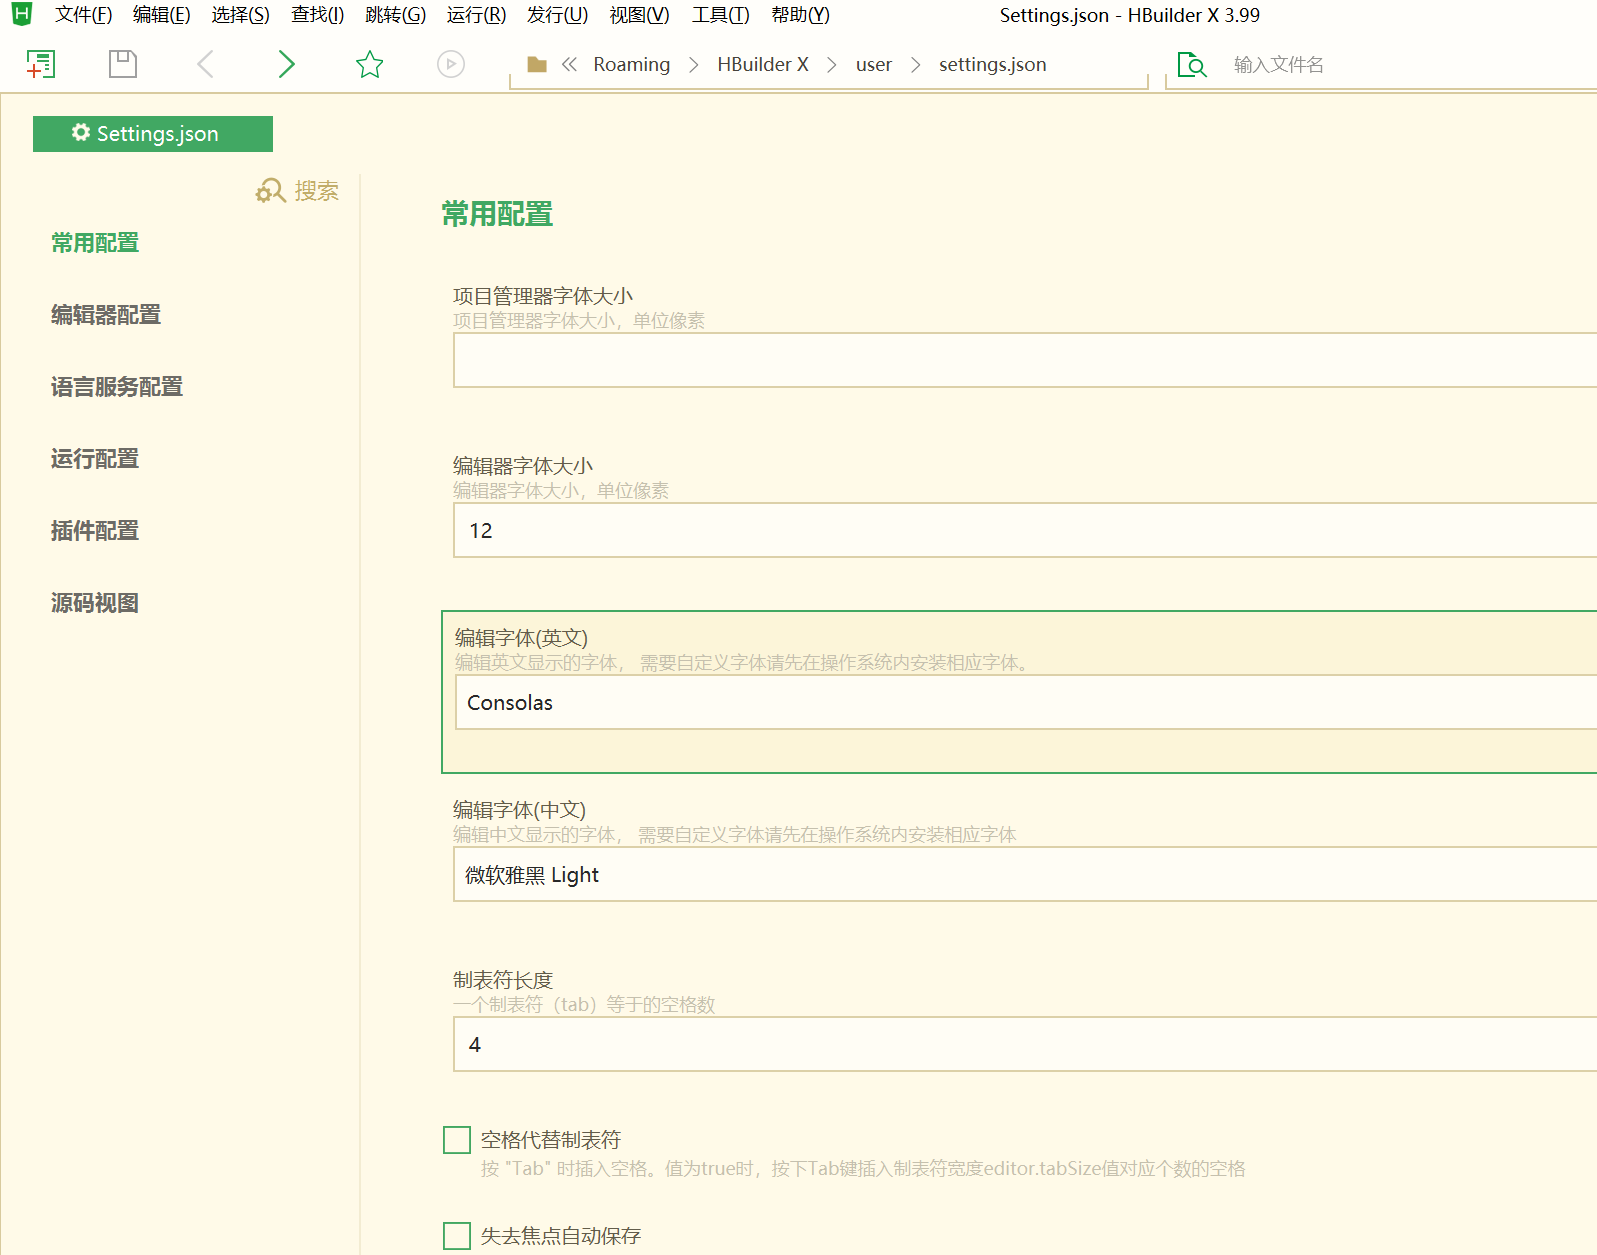Click user in the breadcrumb path
Viewport: 1597px width, 1255px height.
(873, 64)
